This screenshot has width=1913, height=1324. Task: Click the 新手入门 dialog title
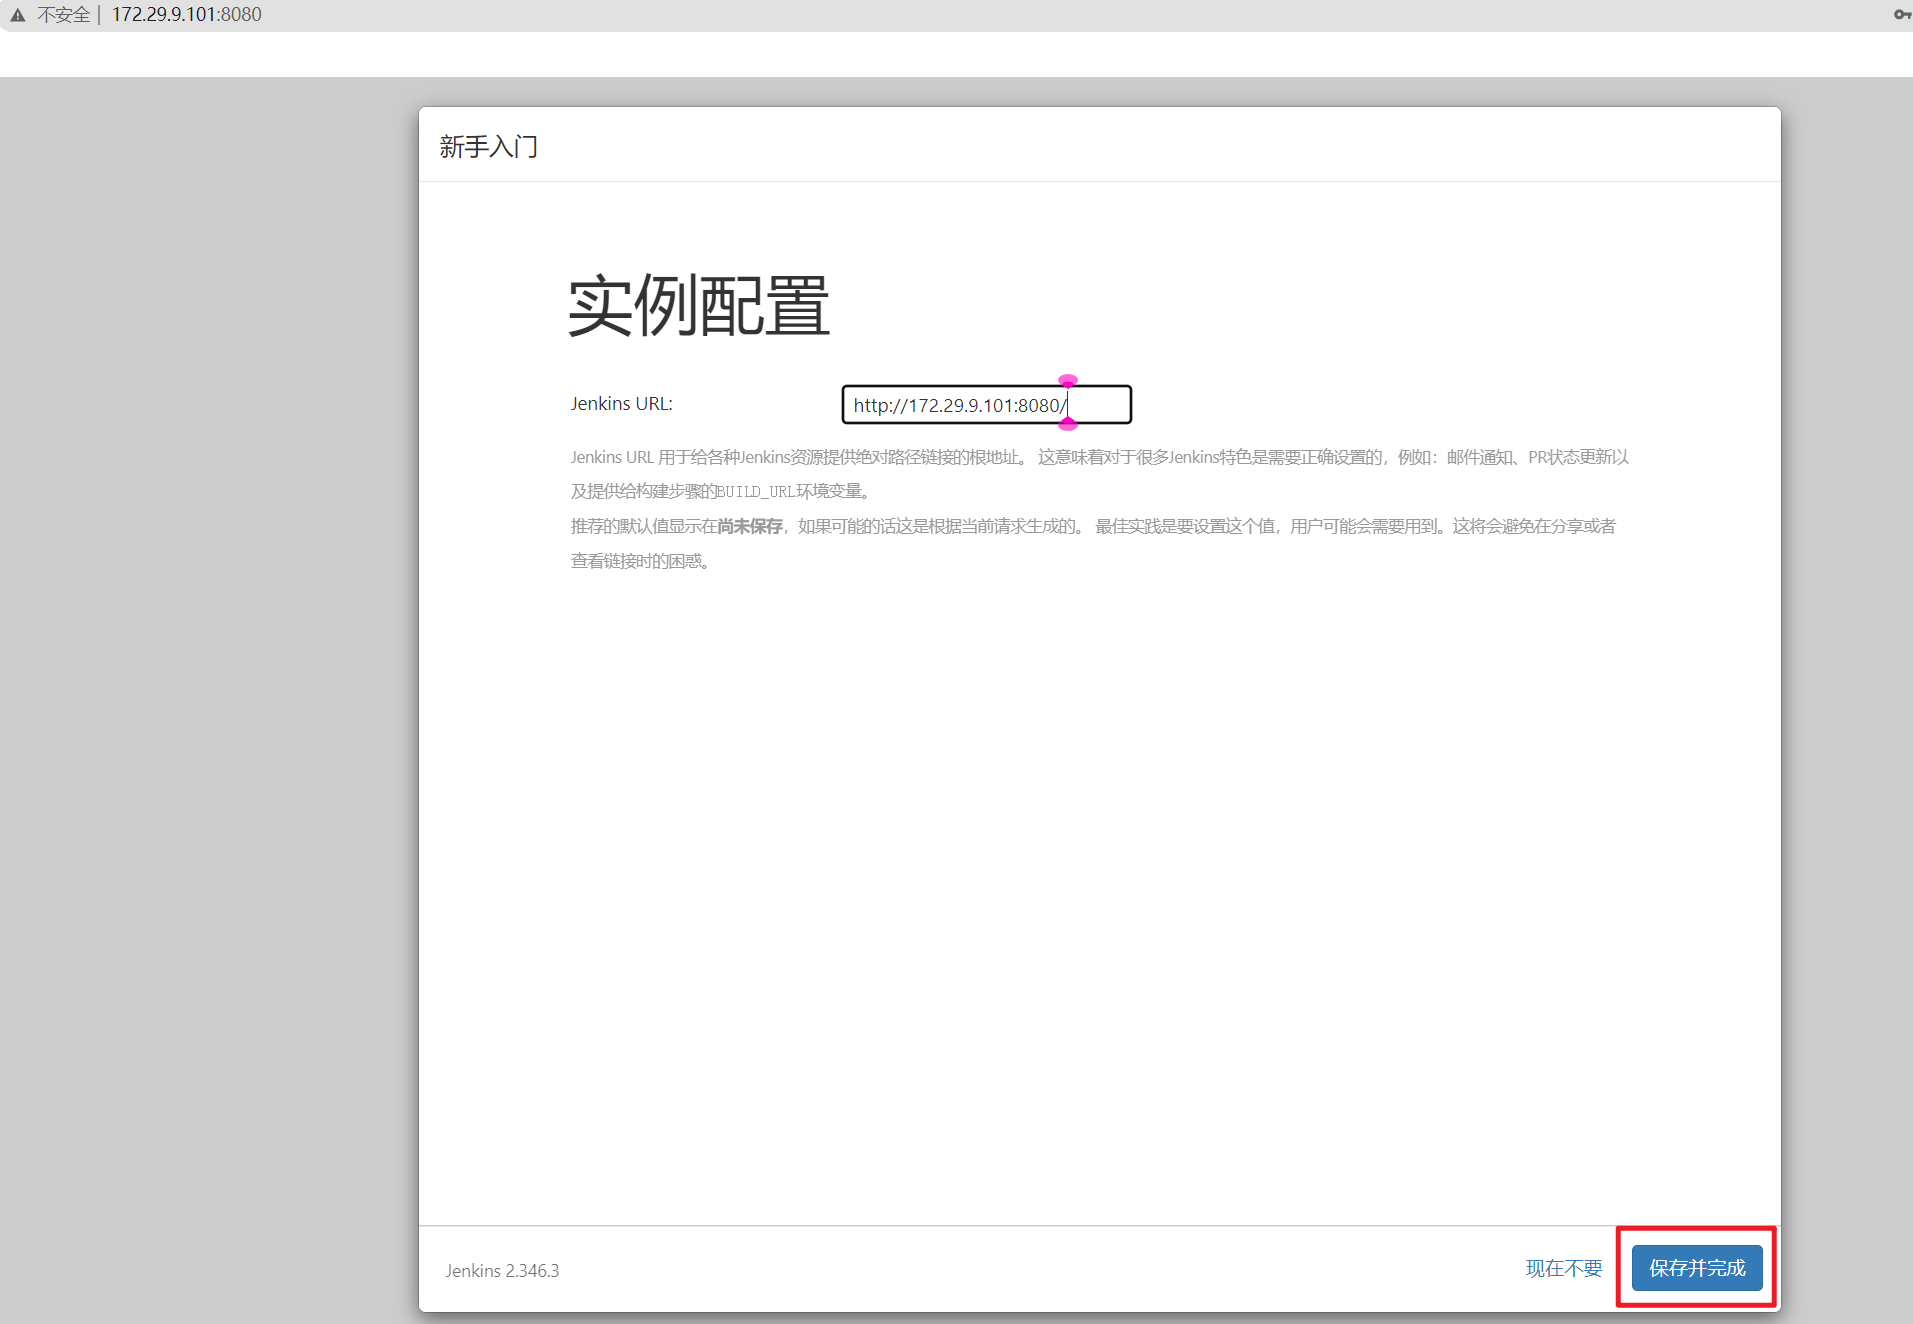tap(489, 147)
